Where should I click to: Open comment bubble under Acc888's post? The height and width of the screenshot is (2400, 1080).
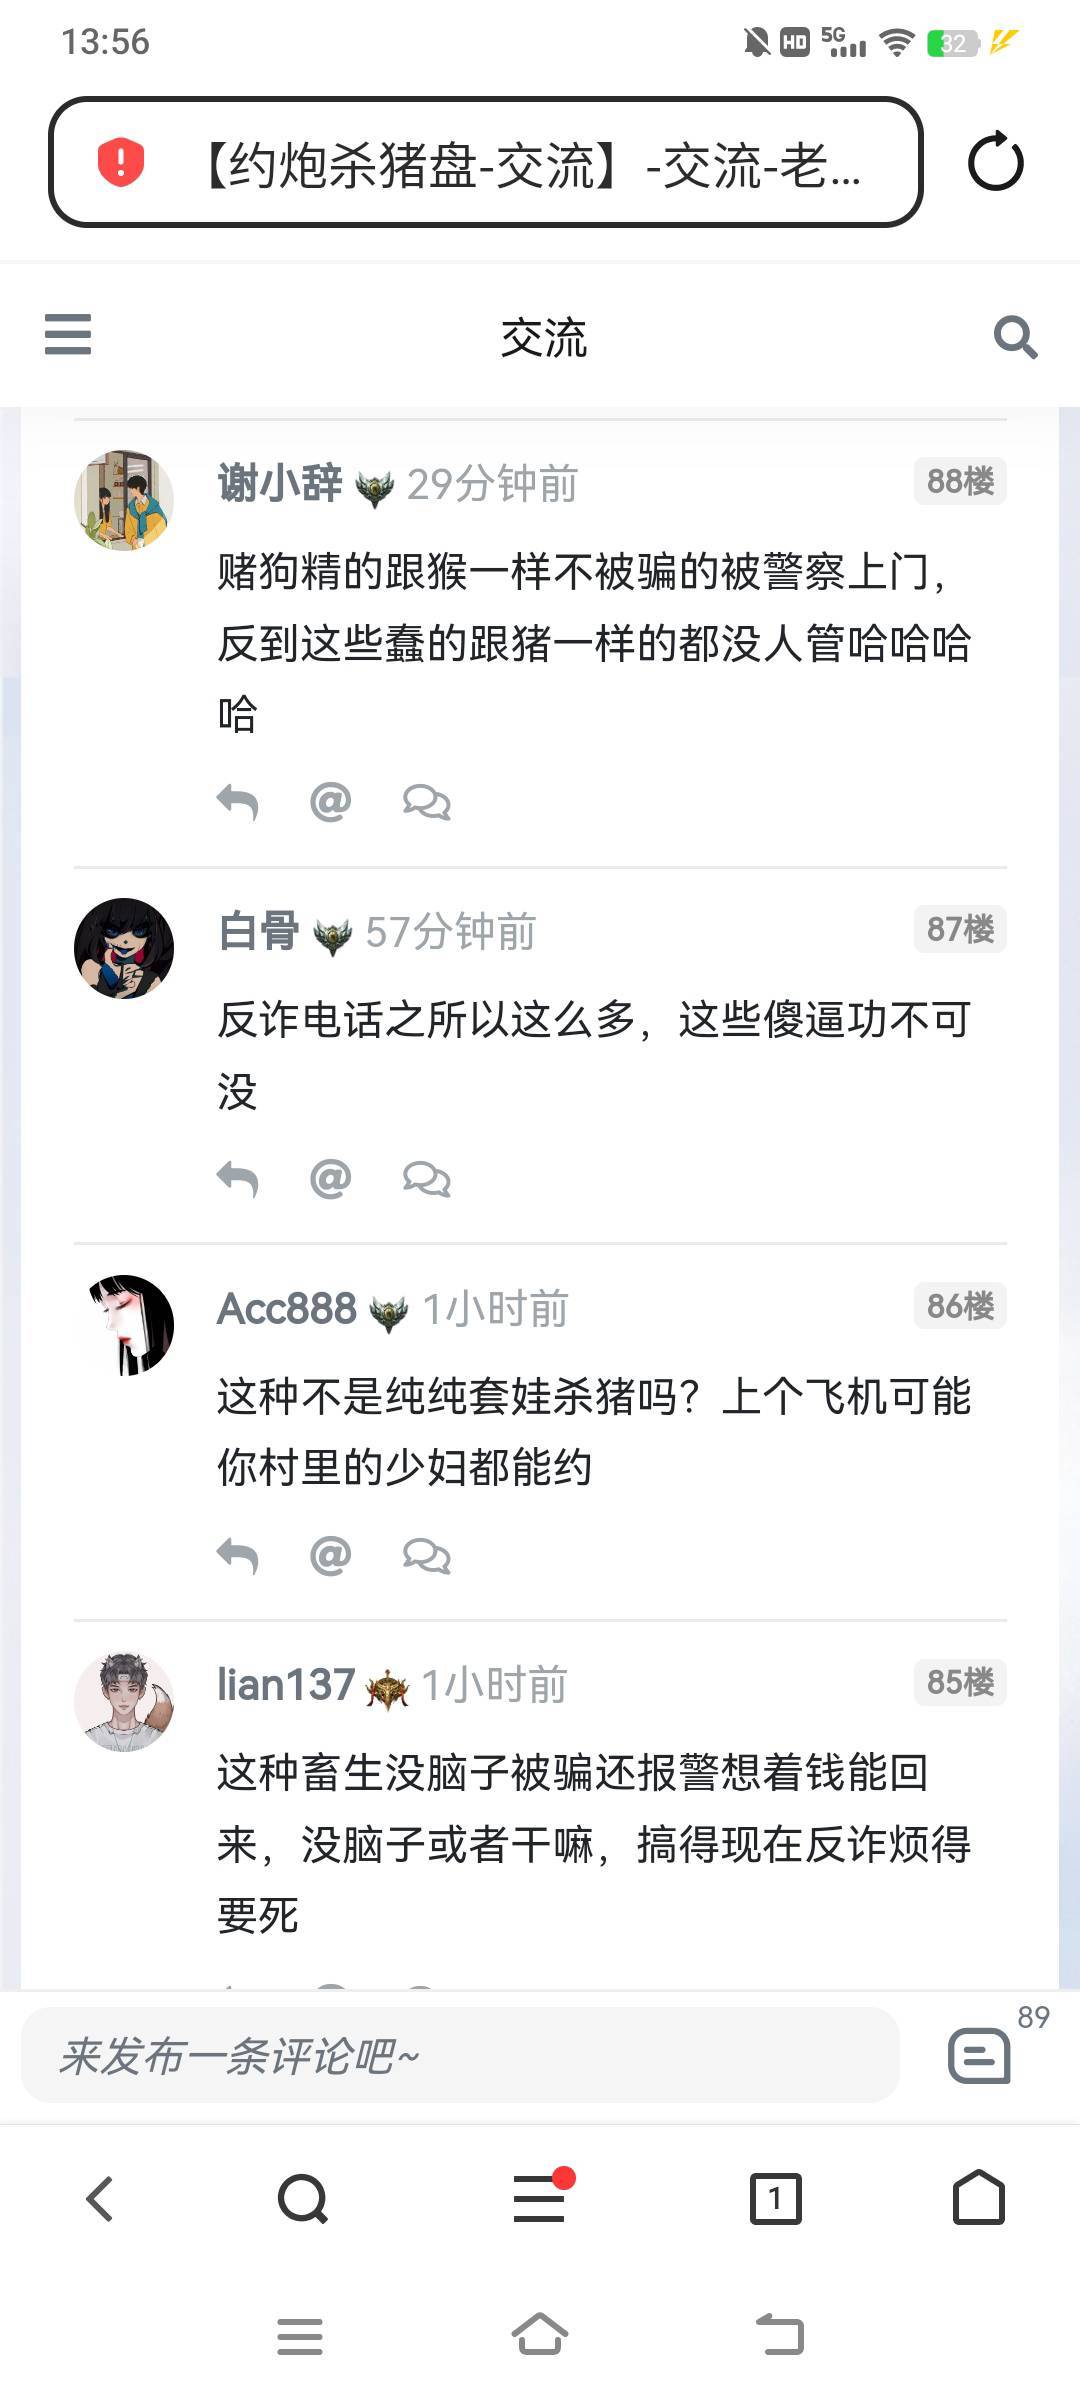[427, 1556]
